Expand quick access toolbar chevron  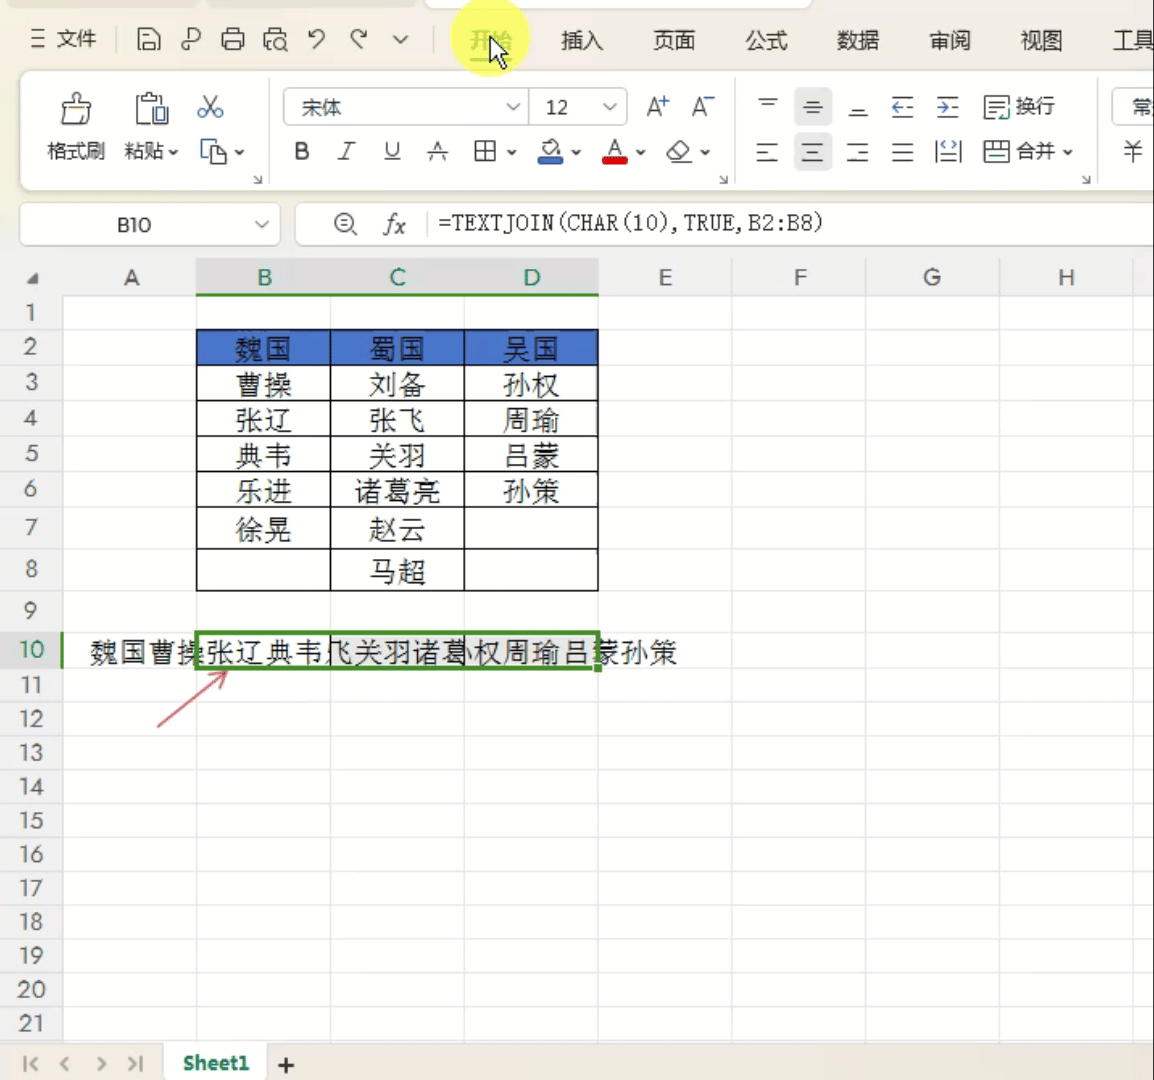pos(400,39)
